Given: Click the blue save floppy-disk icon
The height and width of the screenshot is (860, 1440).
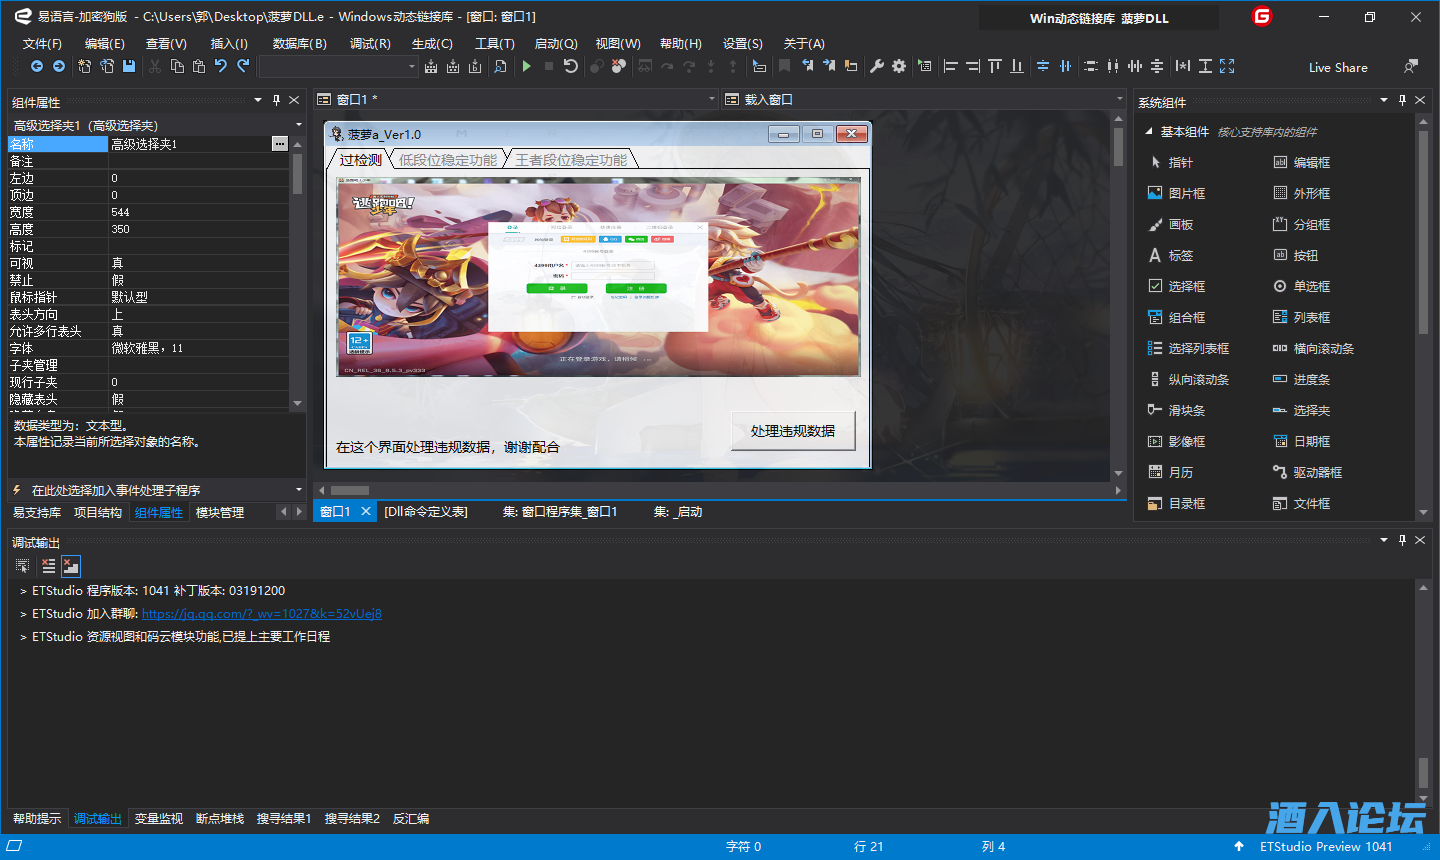Looking at the screenshot, I should point(129,66).
